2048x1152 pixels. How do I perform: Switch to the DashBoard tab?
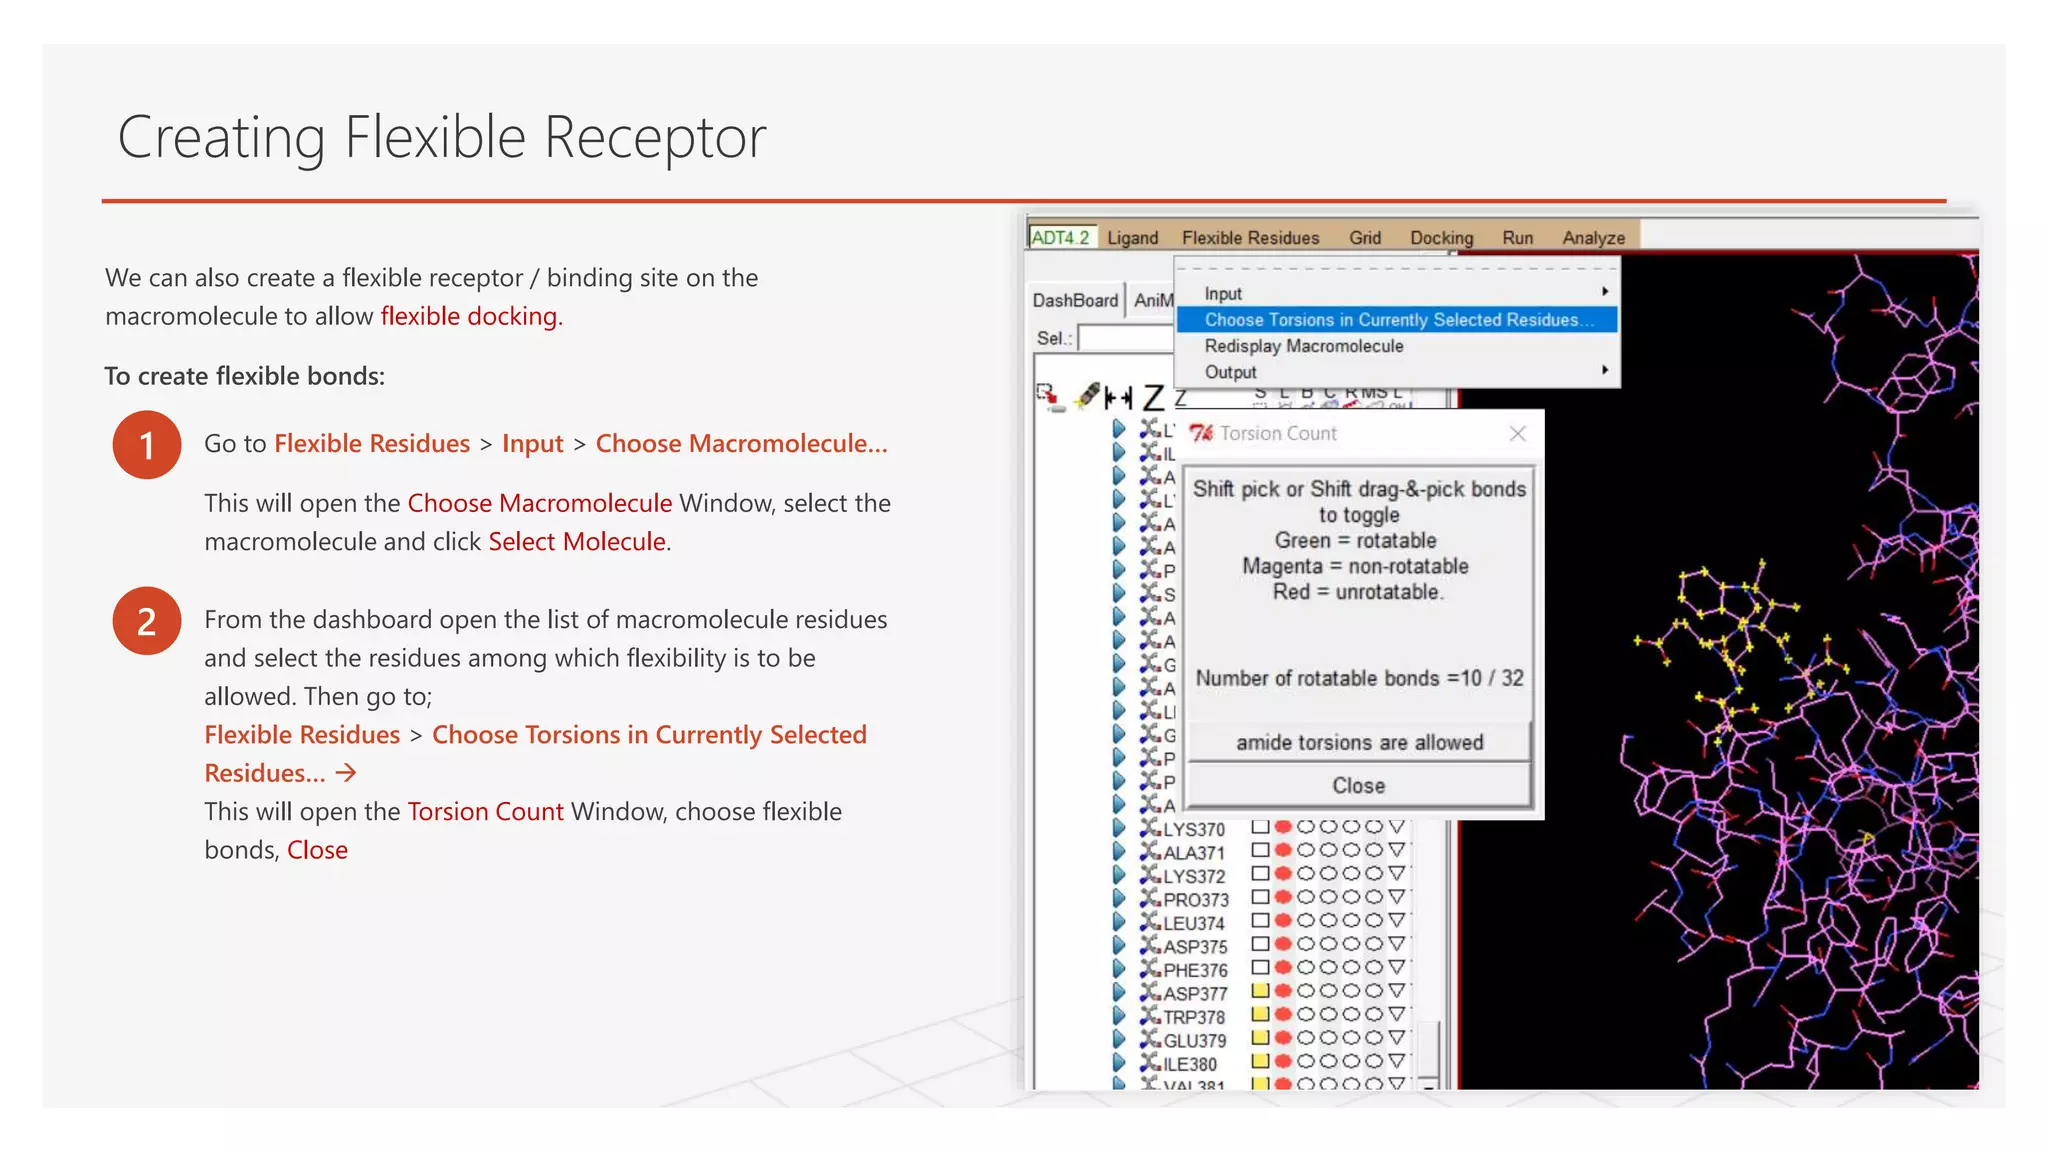pos(1075,300)
